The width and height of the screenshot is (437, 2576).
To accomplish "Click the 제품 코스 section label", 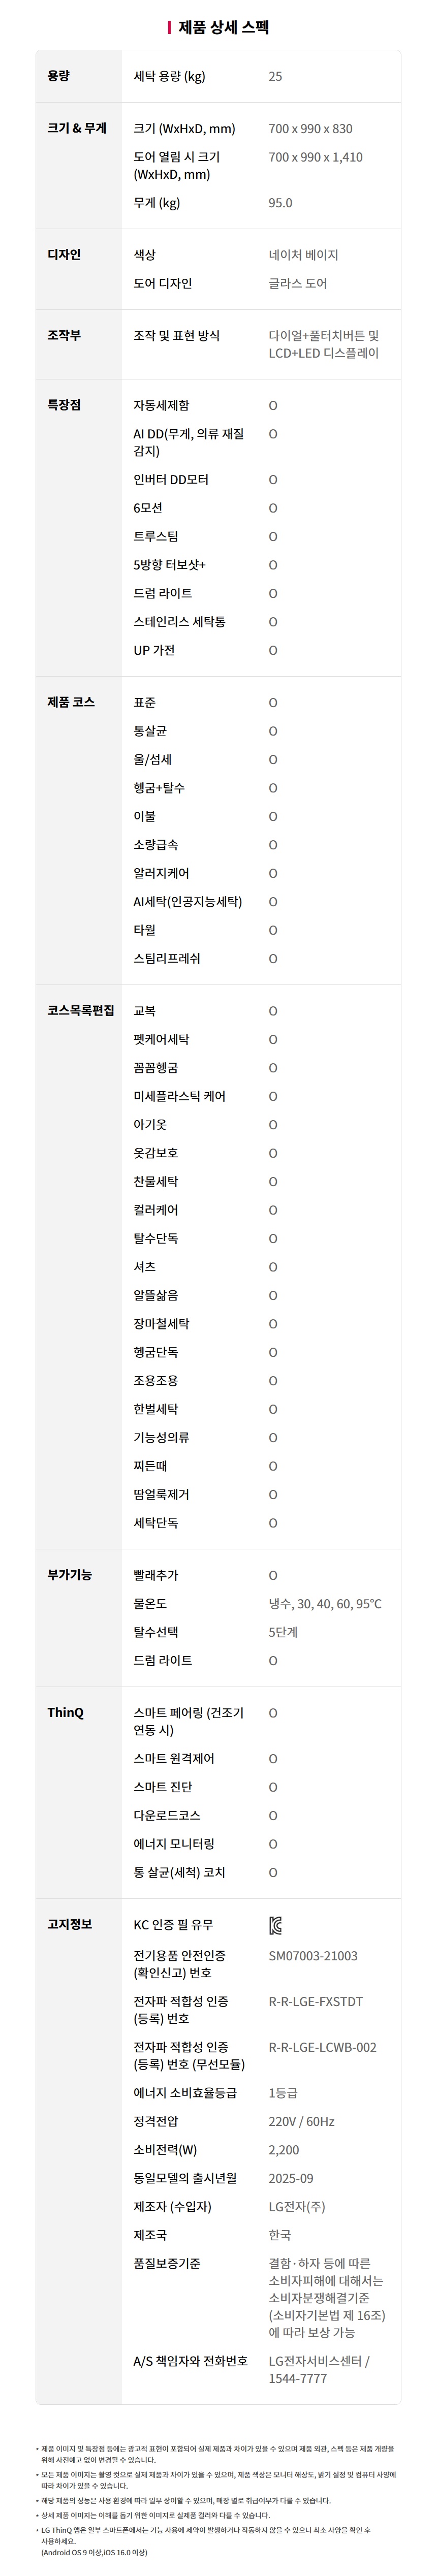I will pos(71,702).
